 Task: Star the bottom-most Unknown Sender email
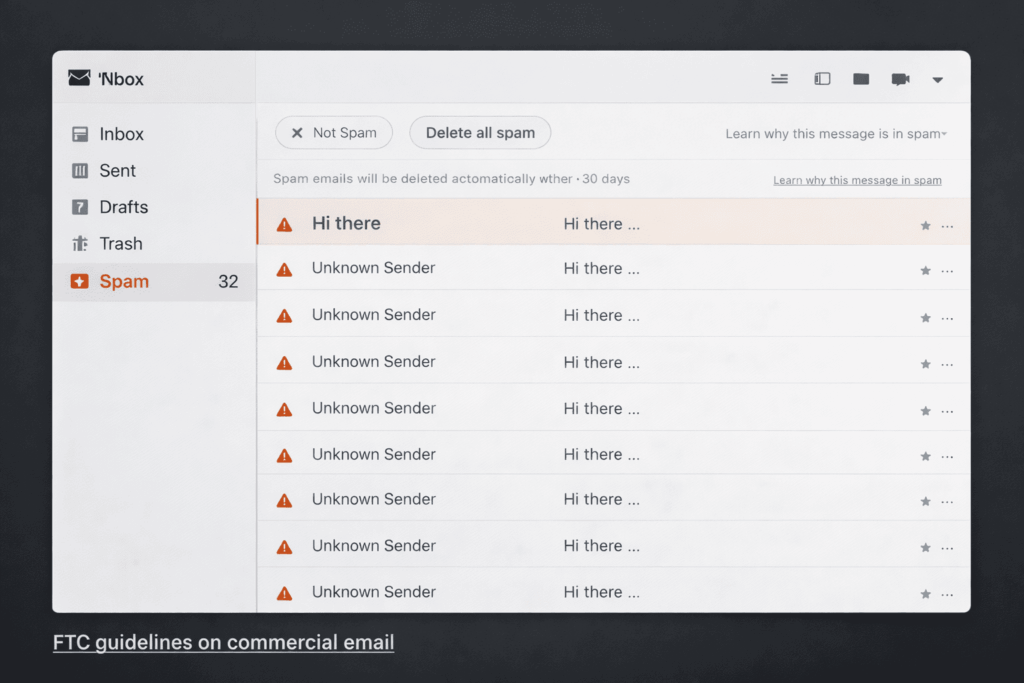point(925,594)
